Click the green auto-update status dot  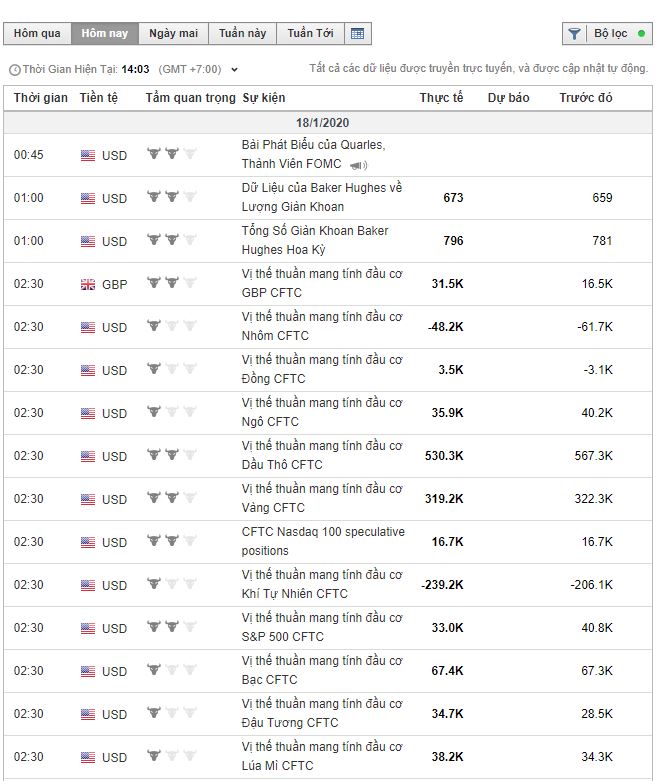(641, 34)
